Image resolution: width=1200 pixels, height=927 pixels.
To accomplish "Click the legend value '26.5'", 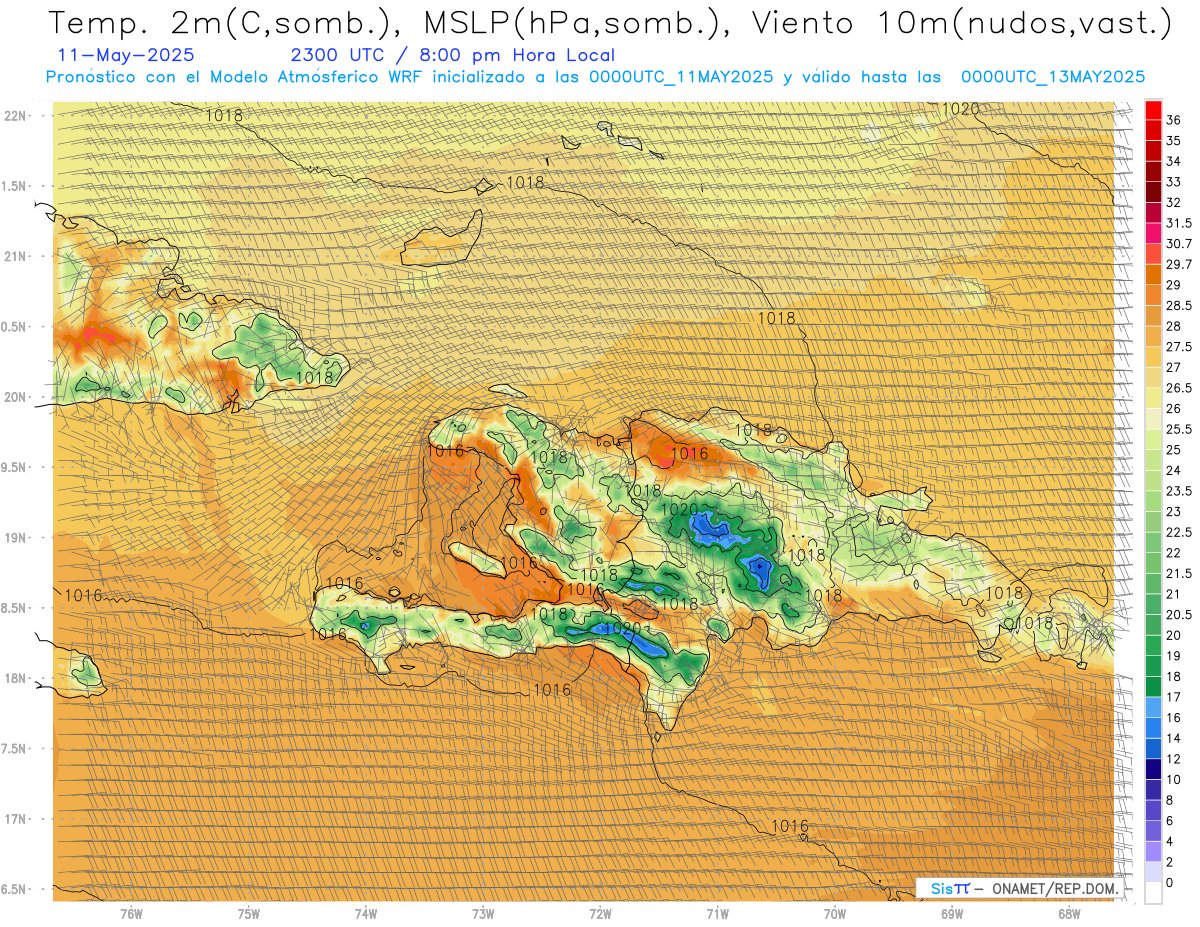I will coord(1179,388).
